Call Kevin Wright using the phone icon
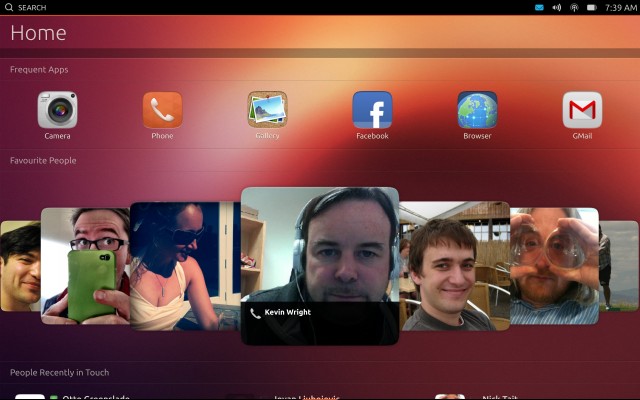 click(256, 313)
